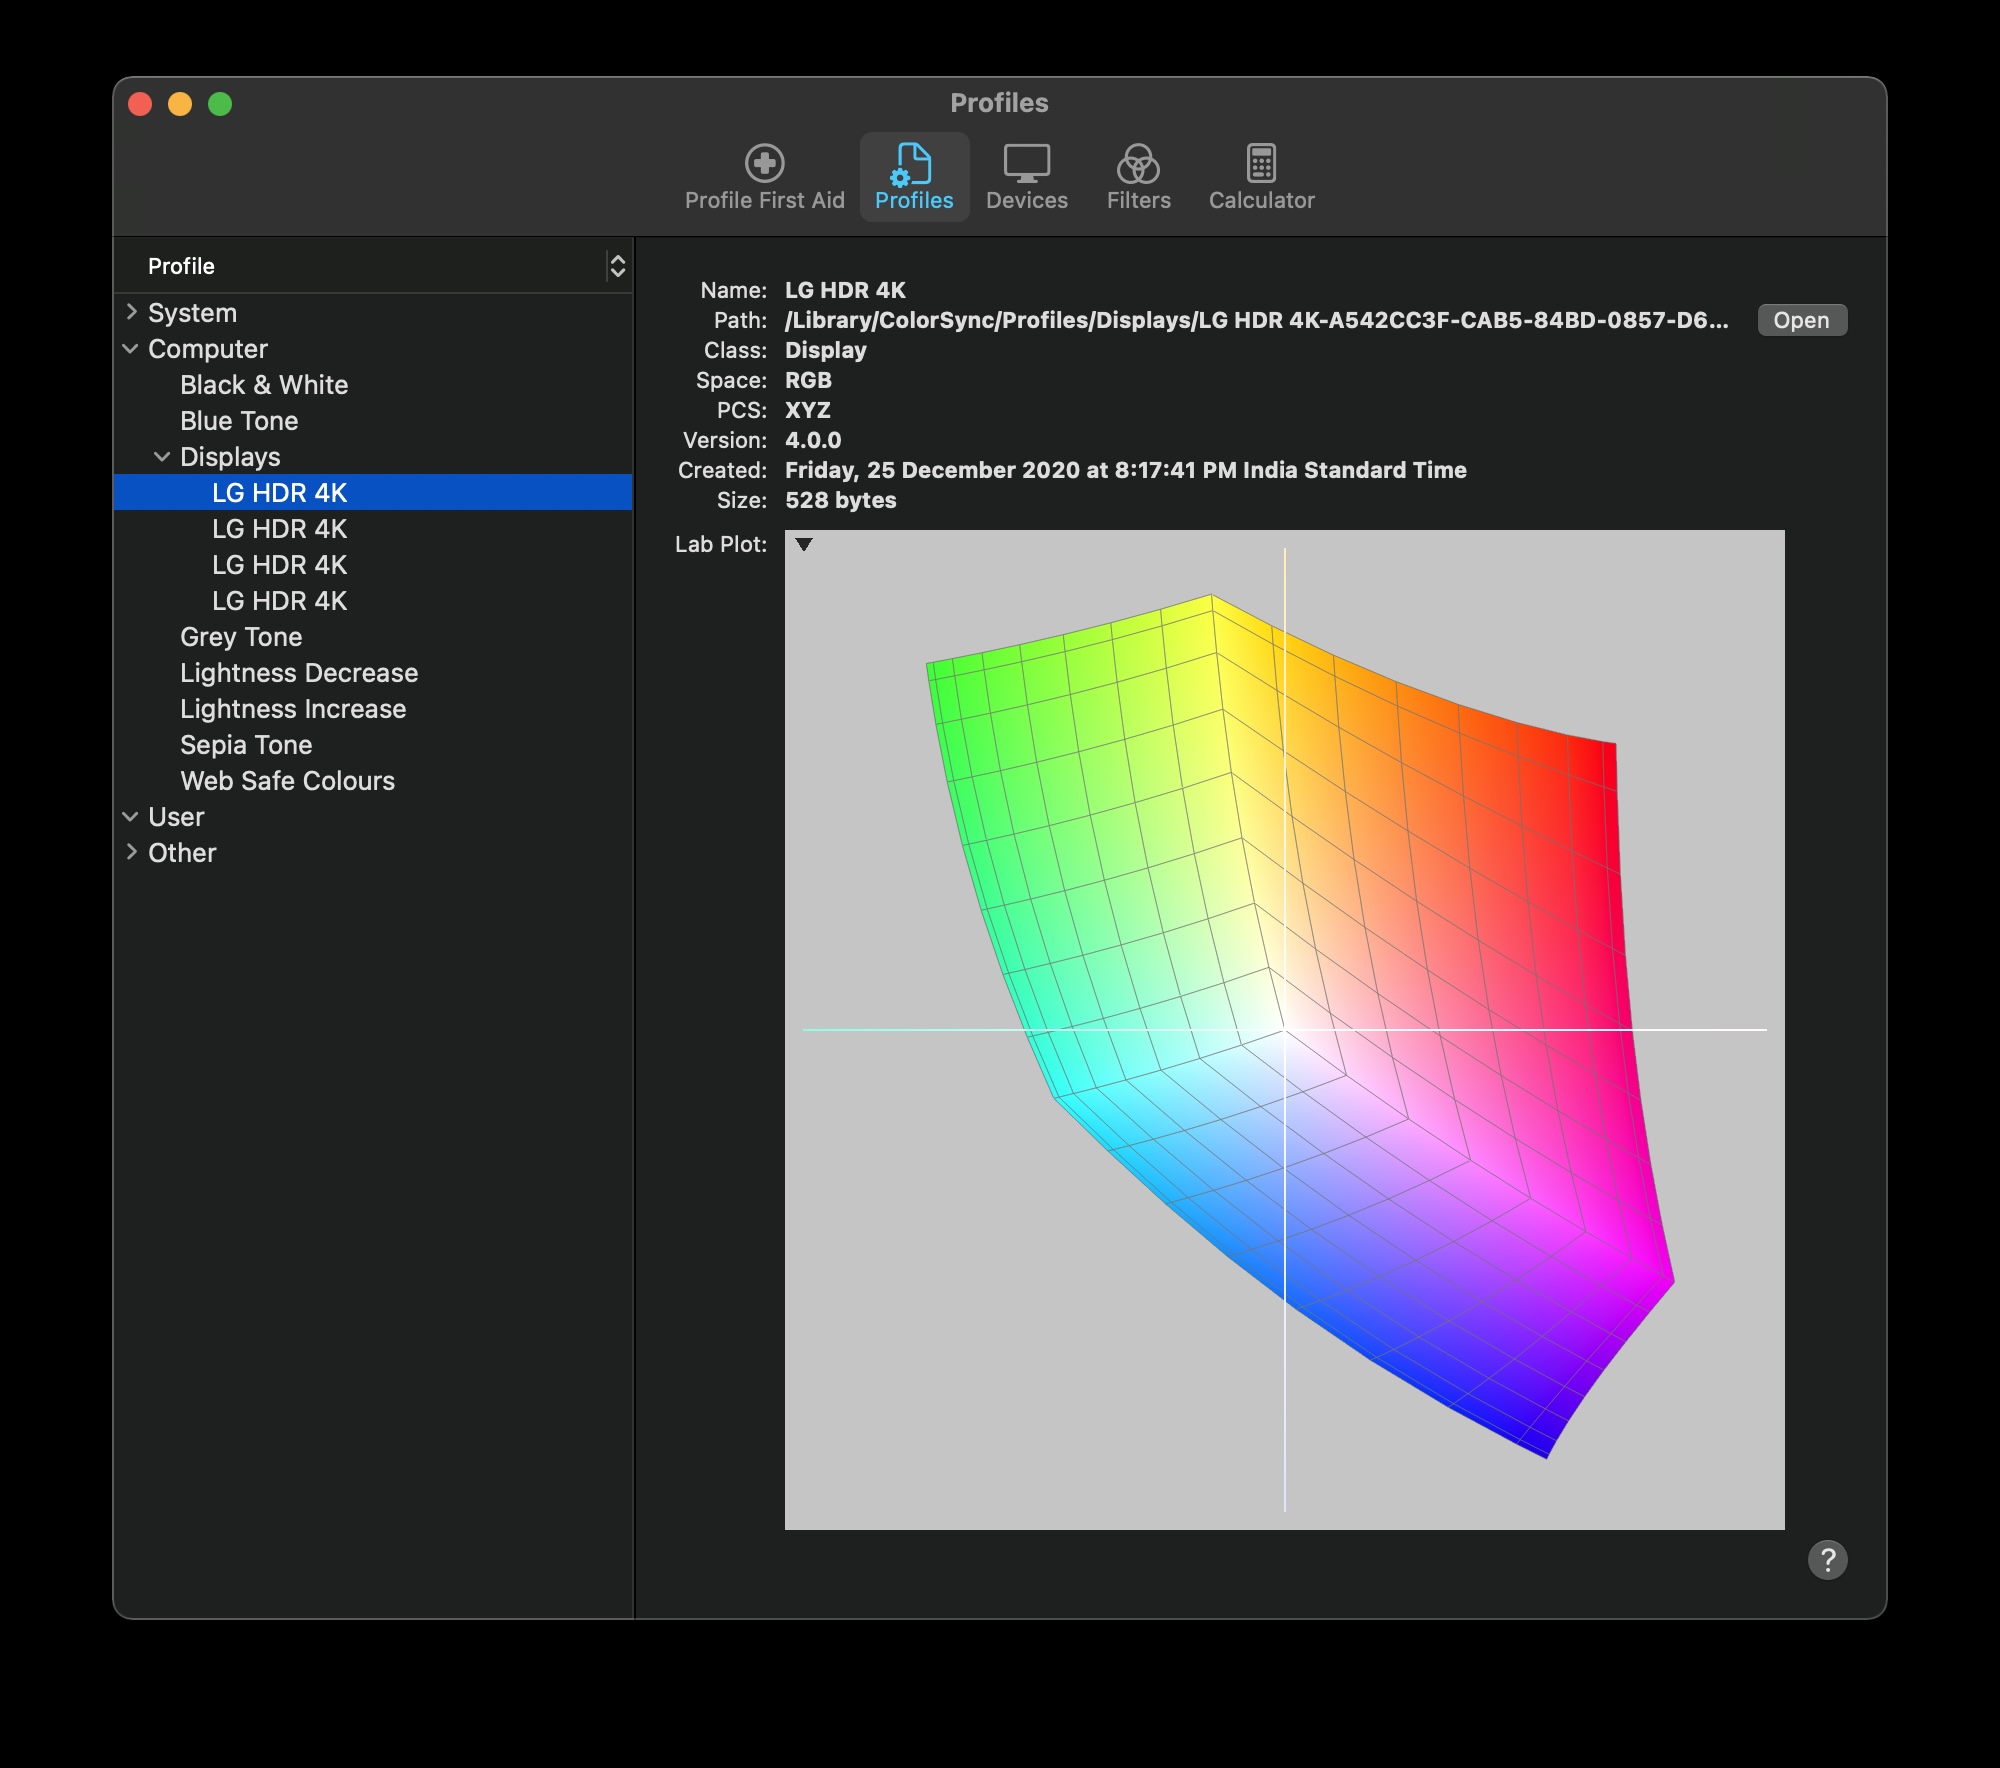Open the Calculator tool
This screenshot has height=1768, width=2000.
click(1260, 177)
